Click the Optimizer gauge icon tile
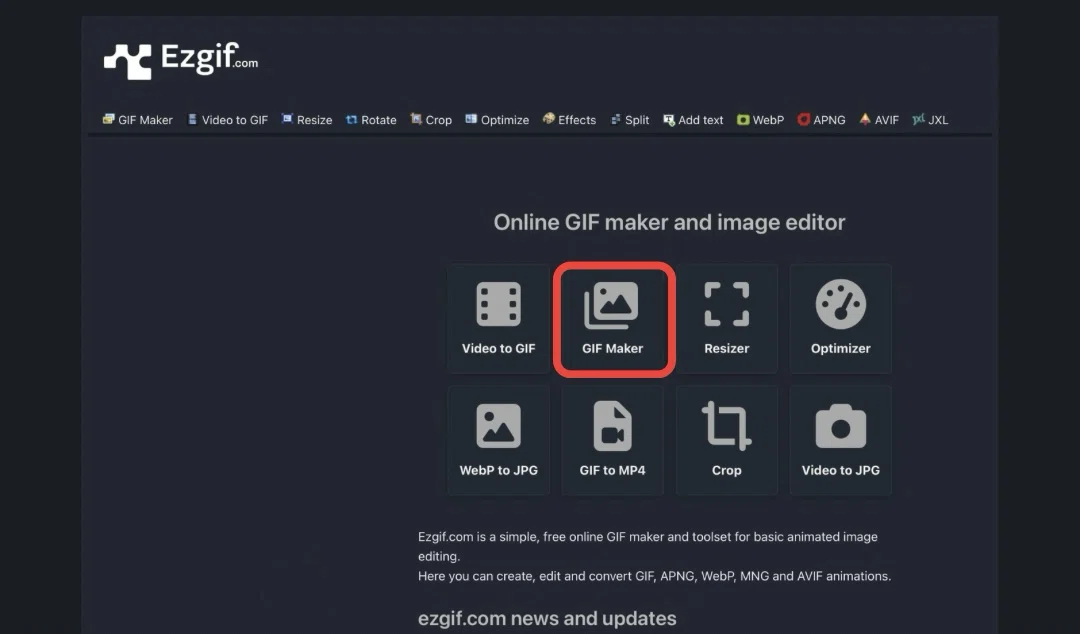 click(841, 318)
